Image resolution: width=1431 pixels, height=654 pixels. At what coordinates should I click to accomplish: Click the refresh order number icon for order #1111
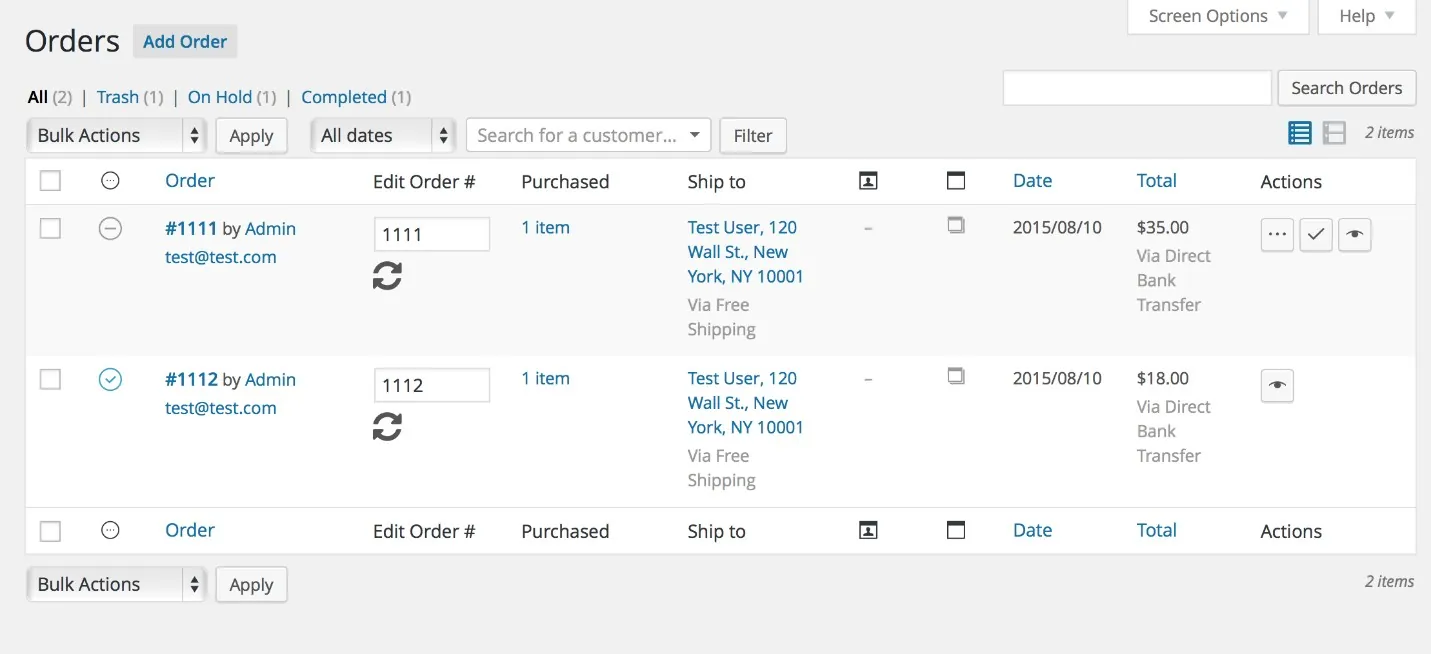coord(387,275)
